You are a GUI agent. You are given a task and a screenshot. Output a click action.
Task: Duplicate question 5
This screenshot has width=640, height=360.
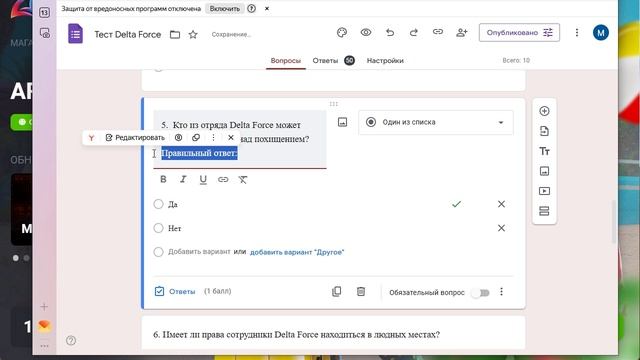click(x=337, y=291)
